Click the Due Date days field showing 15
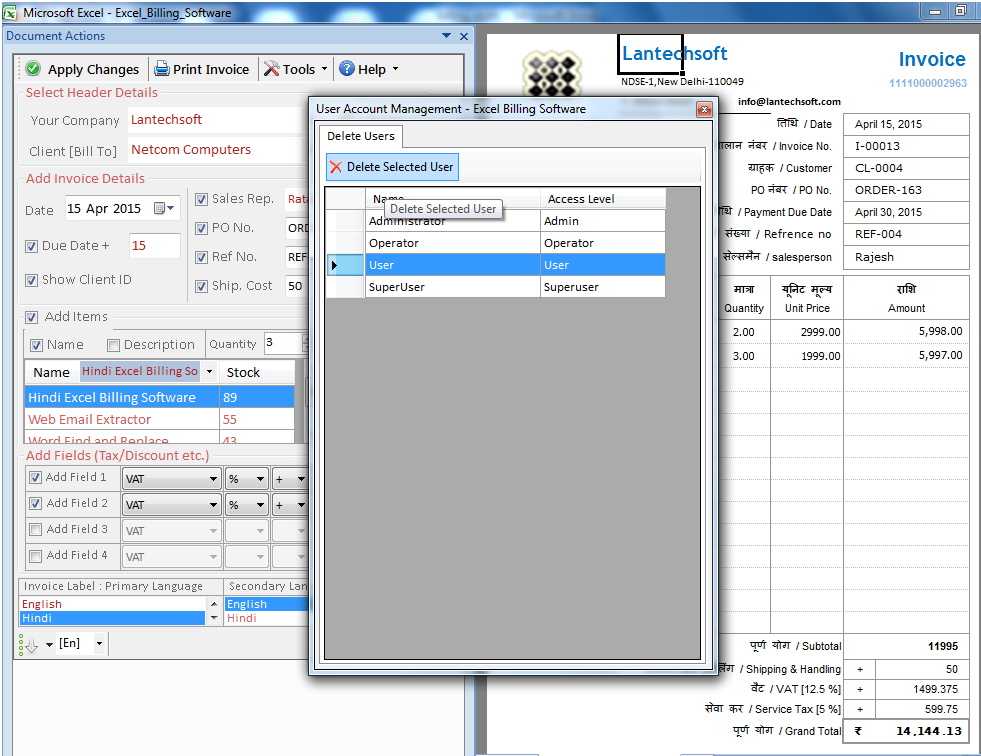The height and width of the screenshot is (756, 981). click(x=154, y=246)
